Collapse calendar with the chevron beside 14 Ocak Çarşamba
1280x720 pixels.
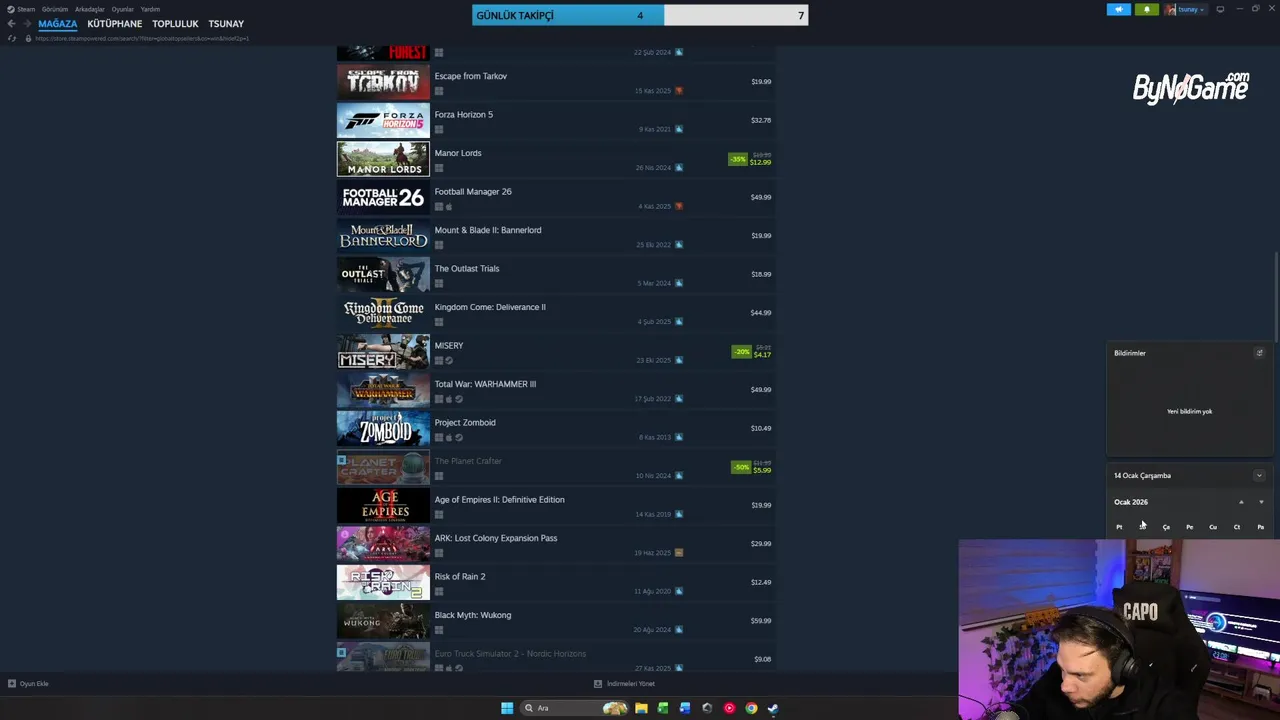[1259, 476]
